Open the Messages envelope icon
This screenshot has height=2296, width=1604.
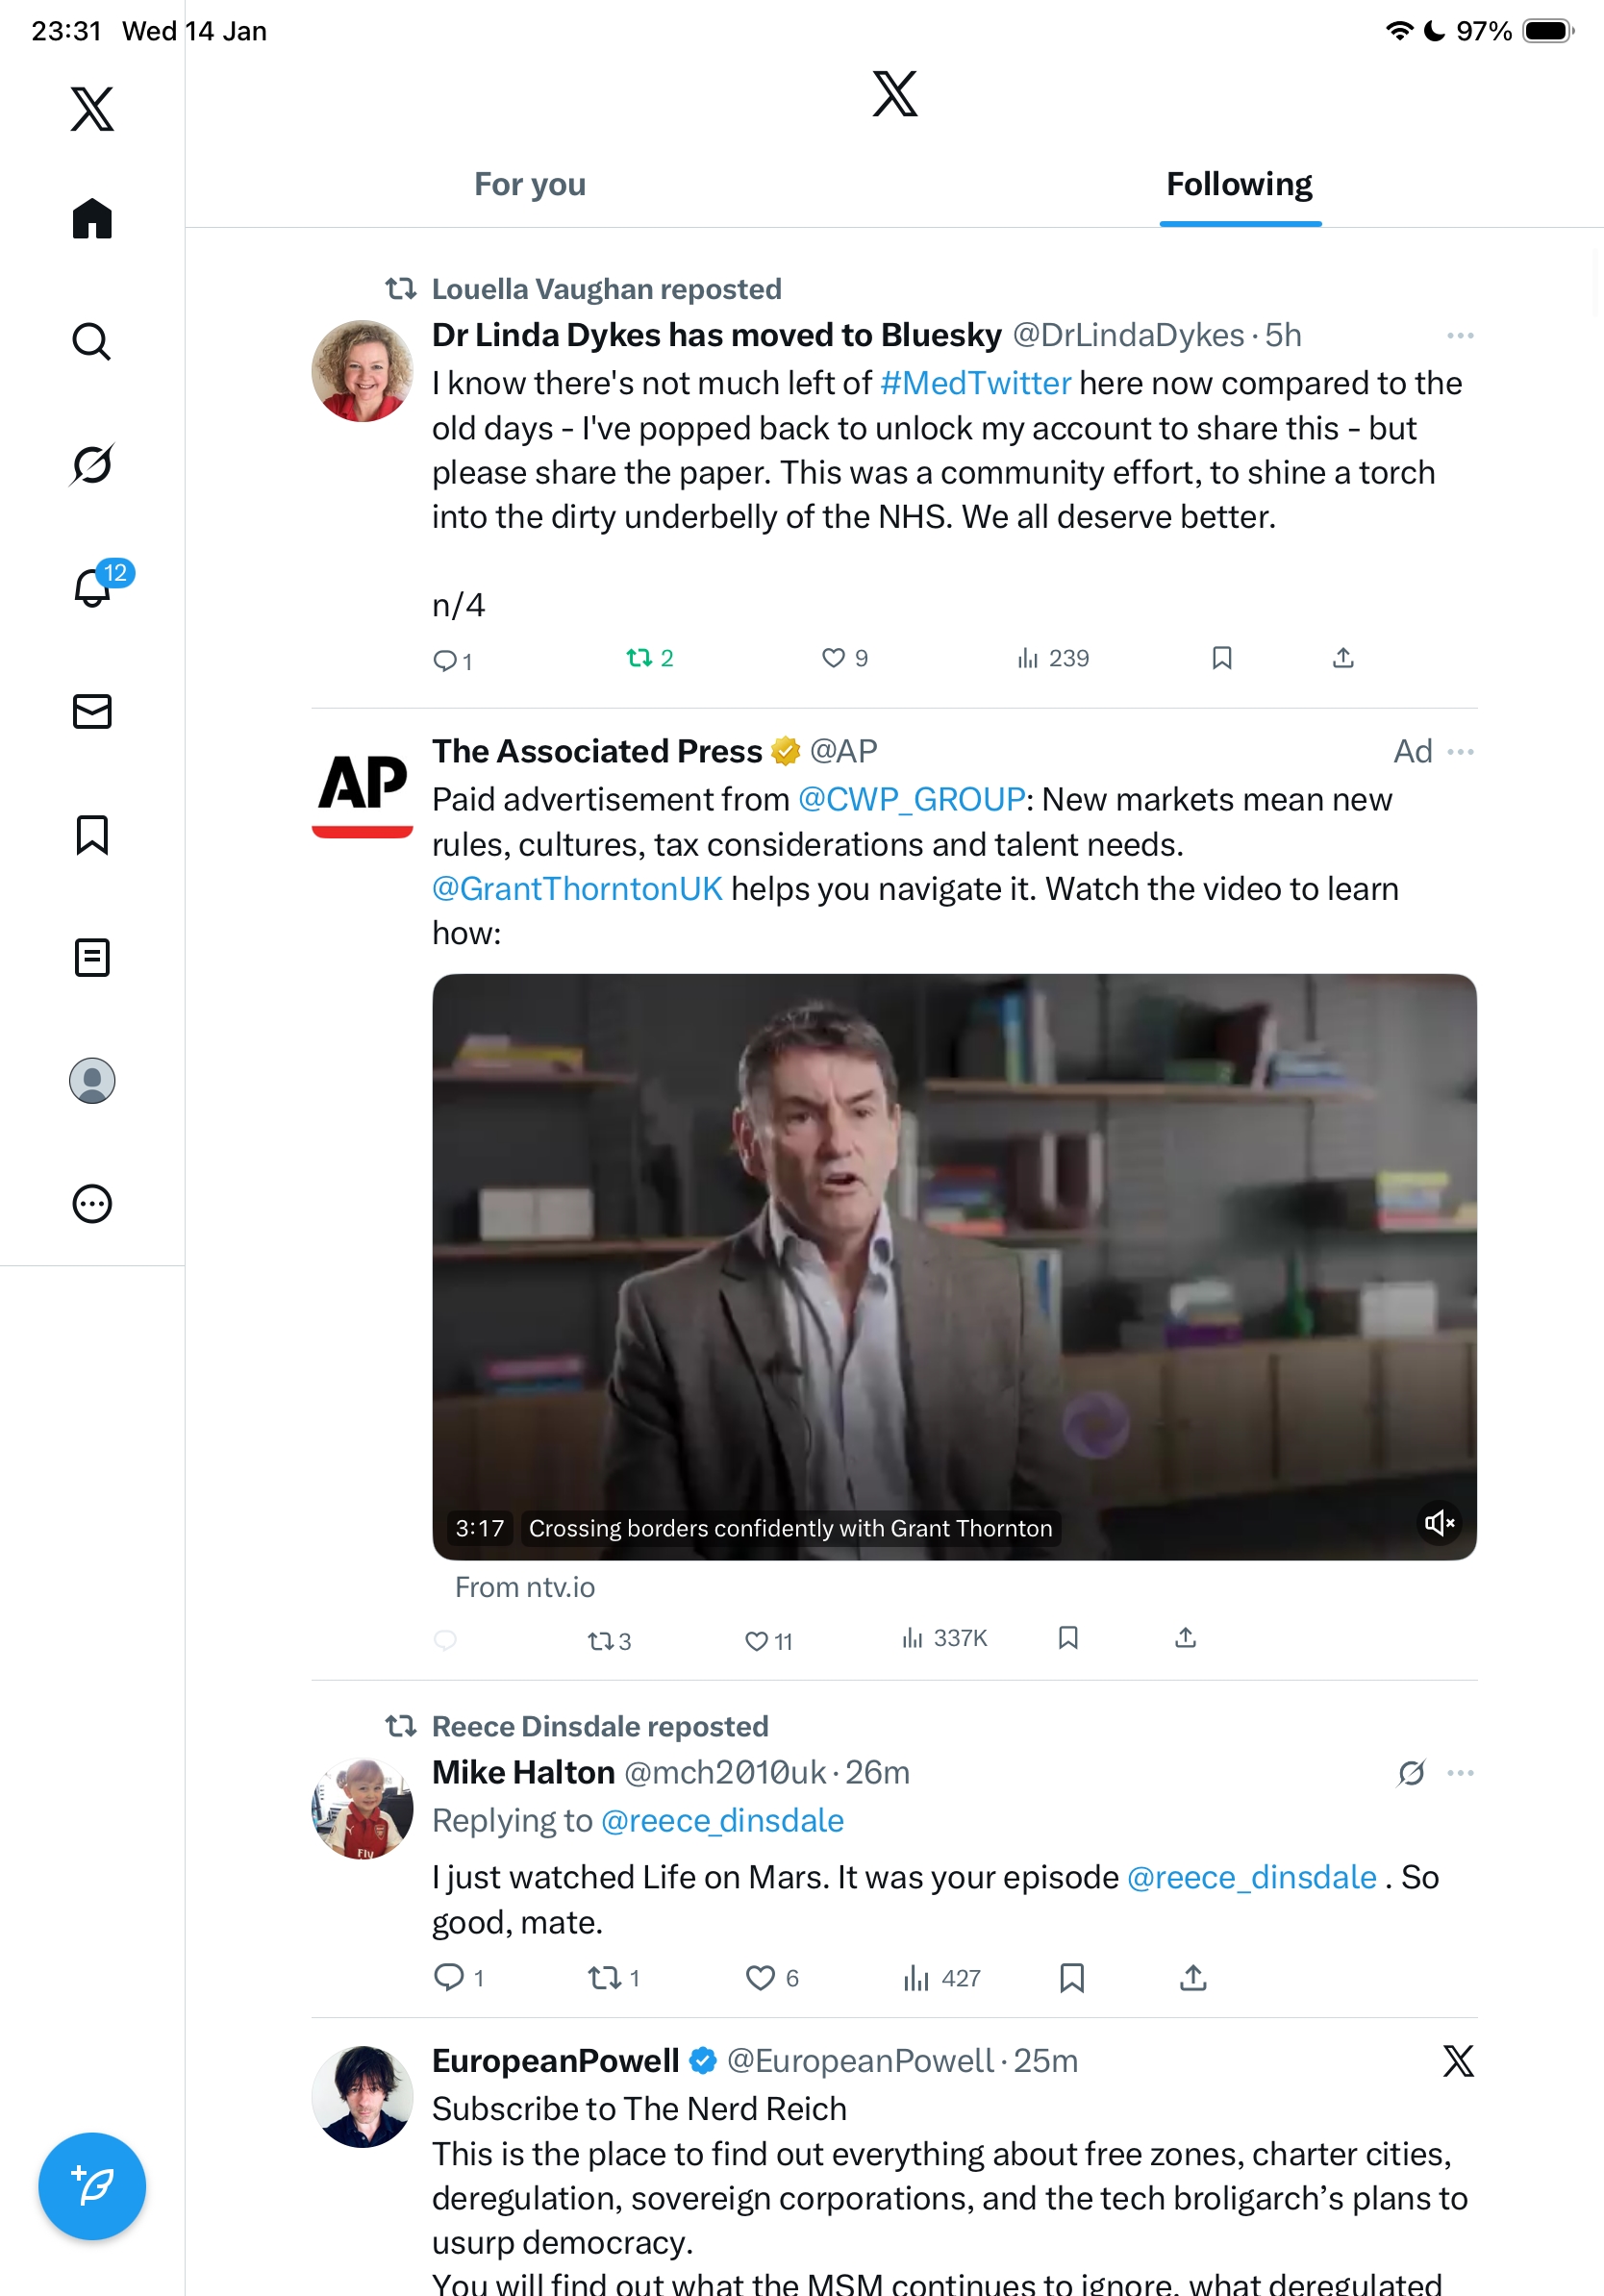coord(92,711)
